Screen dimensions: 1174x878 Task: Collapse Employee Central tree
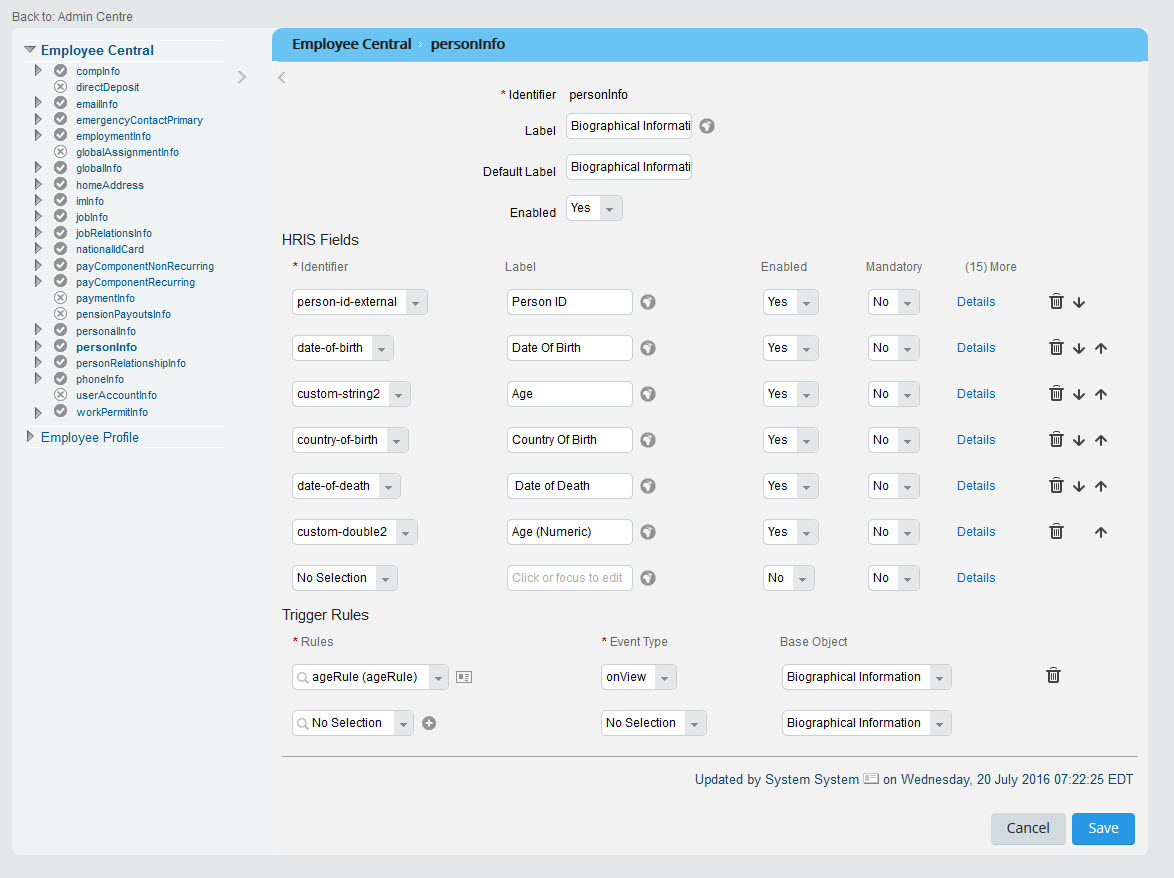click(x=30, y=49)
